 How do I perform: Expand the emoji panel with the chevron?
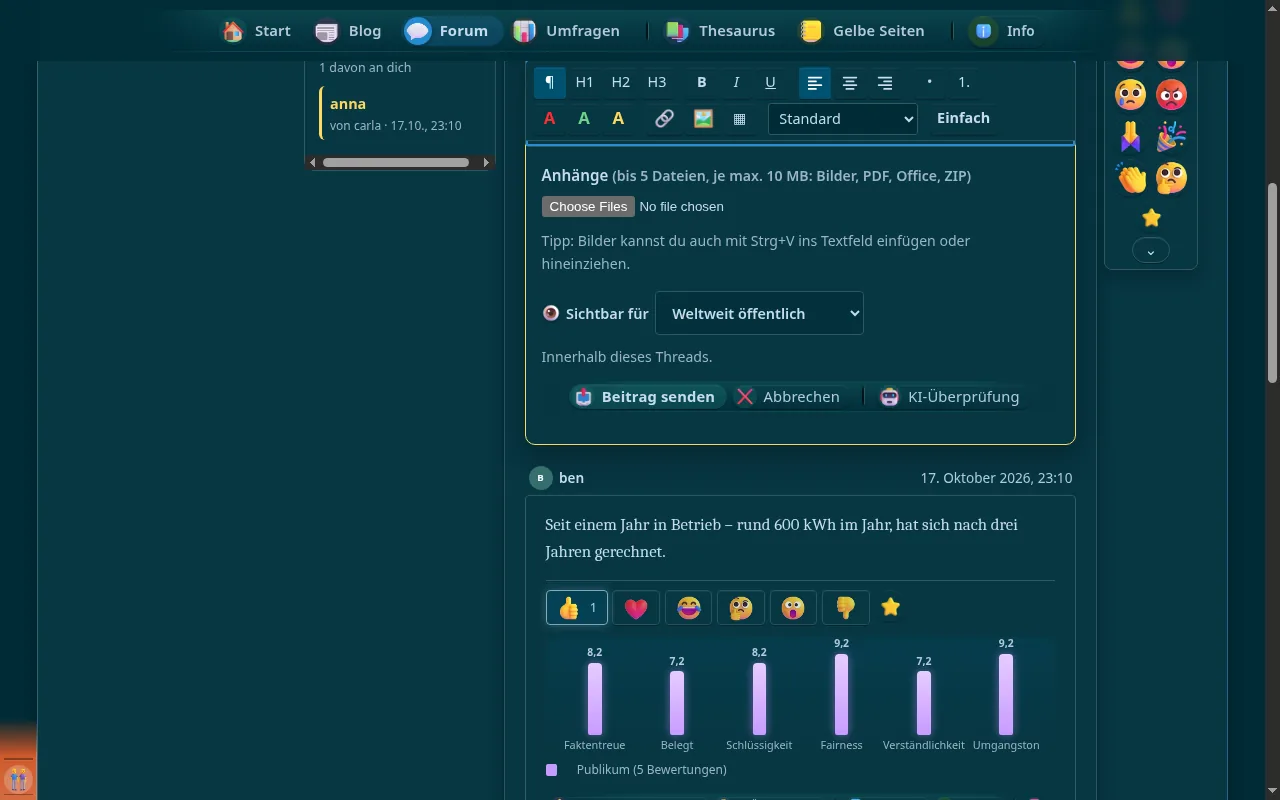[x=1151, y=250]
